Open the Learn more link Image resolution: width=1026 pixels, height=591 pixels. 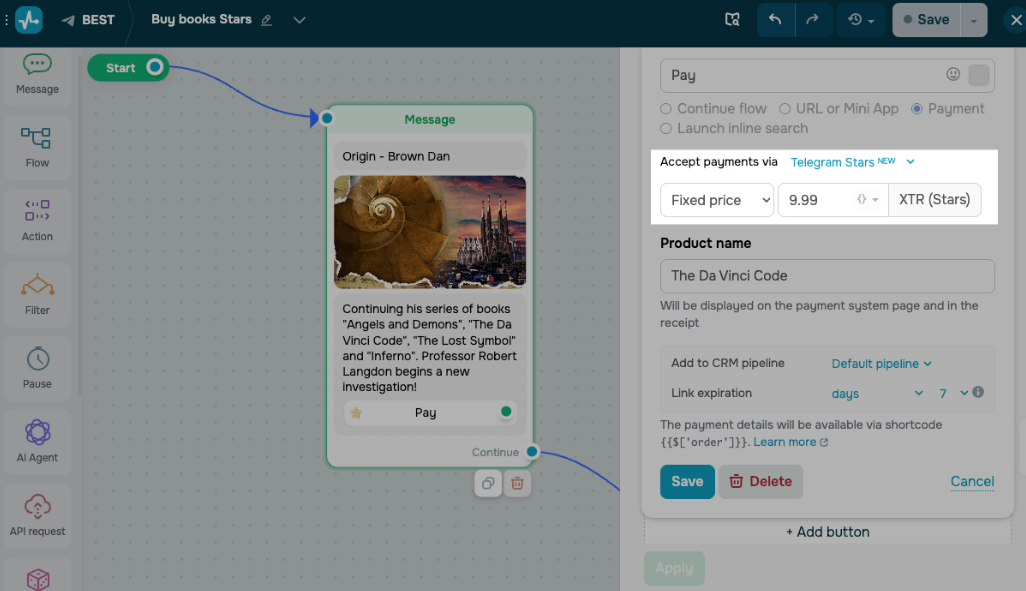point(790,442)
